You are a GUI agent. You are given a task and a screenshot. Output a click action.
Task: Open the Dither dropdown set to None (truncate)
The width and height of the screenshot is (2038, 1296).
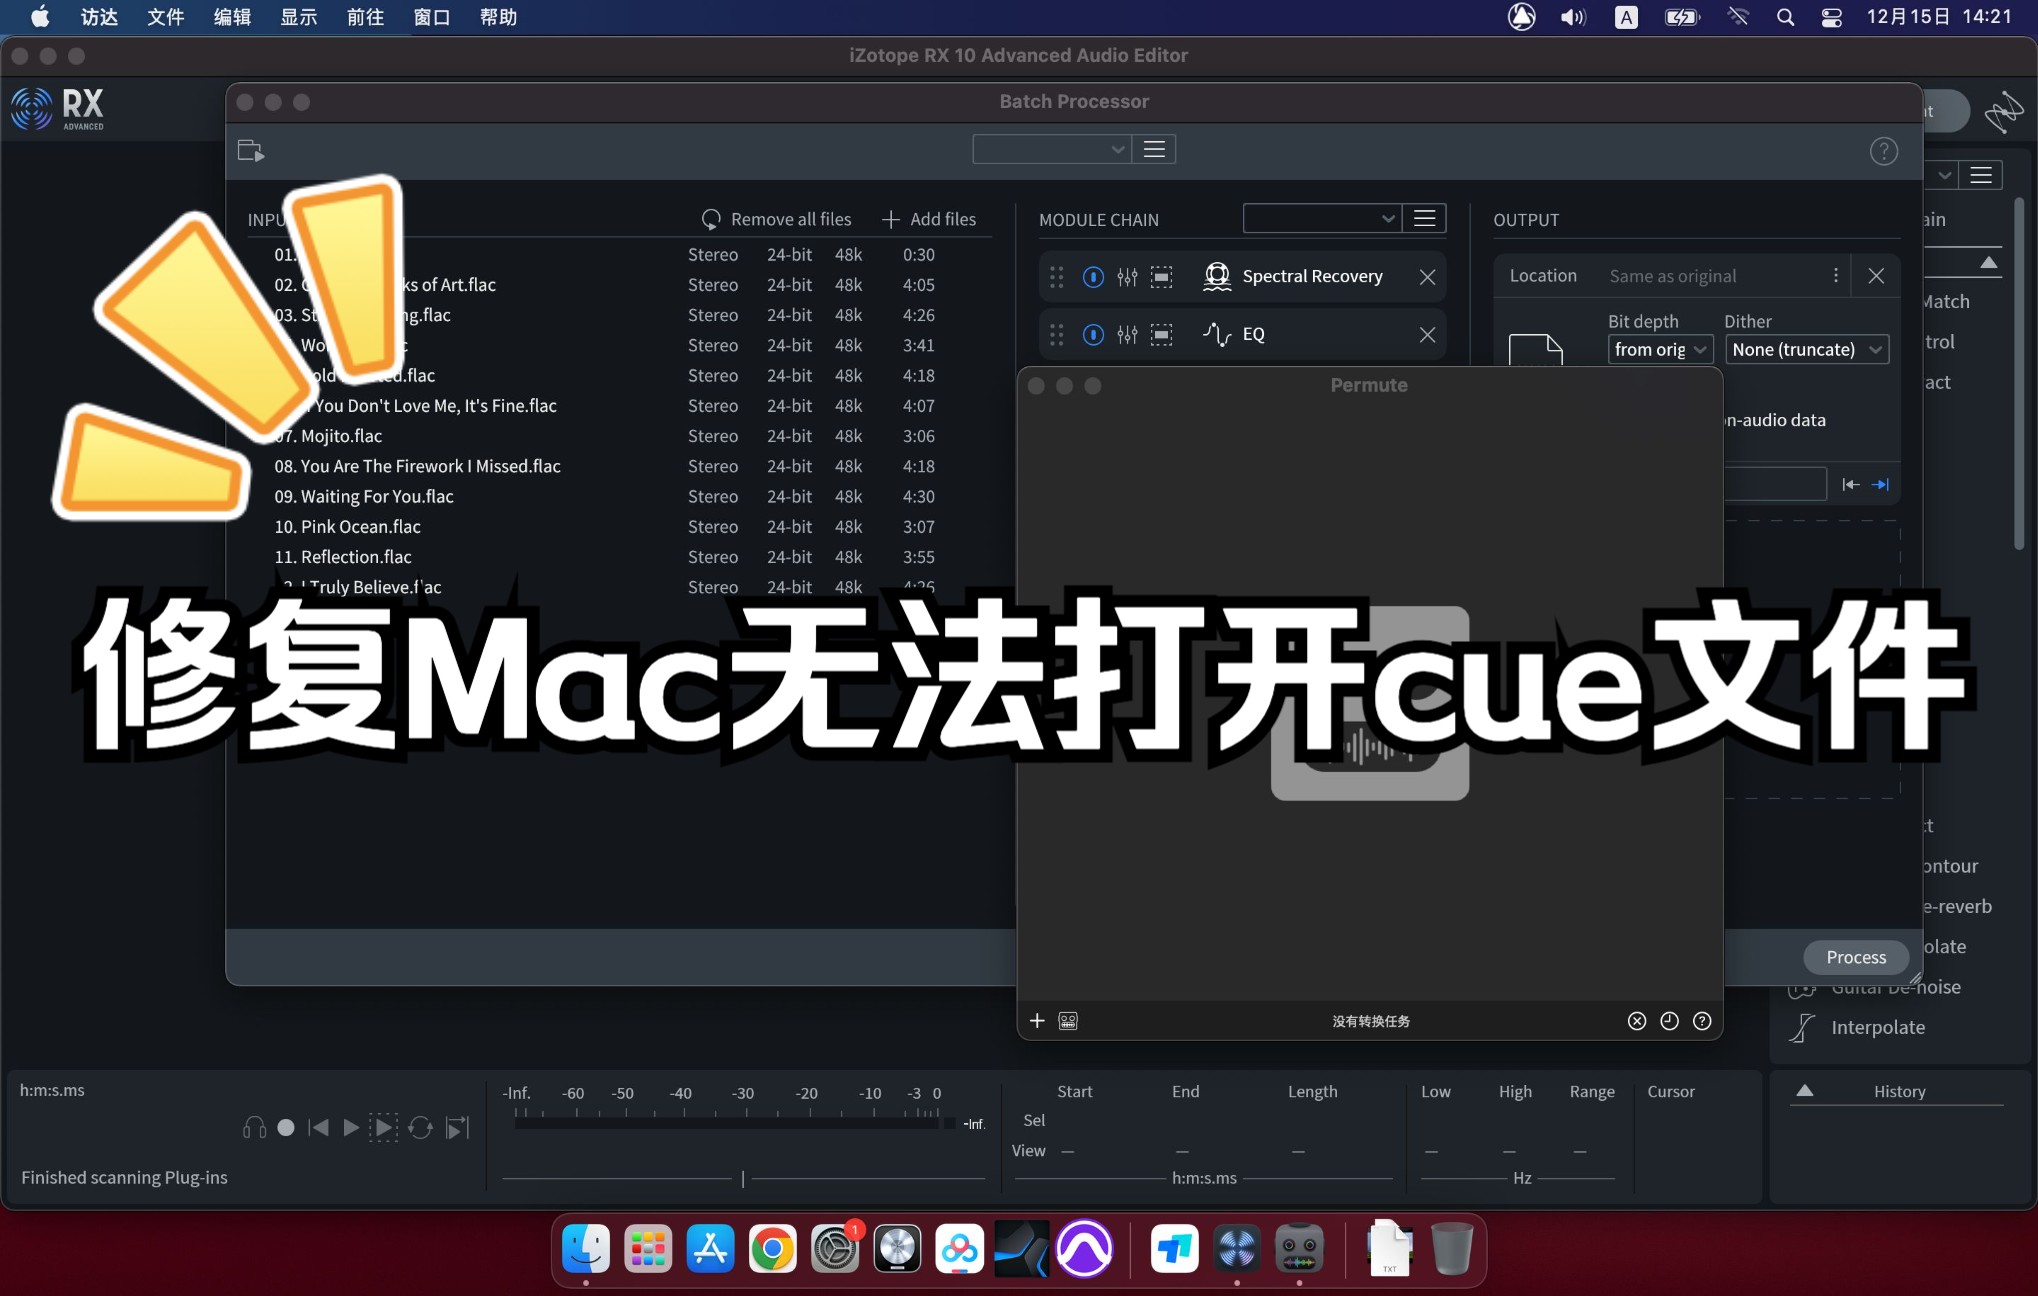[x=1806, y=349]
